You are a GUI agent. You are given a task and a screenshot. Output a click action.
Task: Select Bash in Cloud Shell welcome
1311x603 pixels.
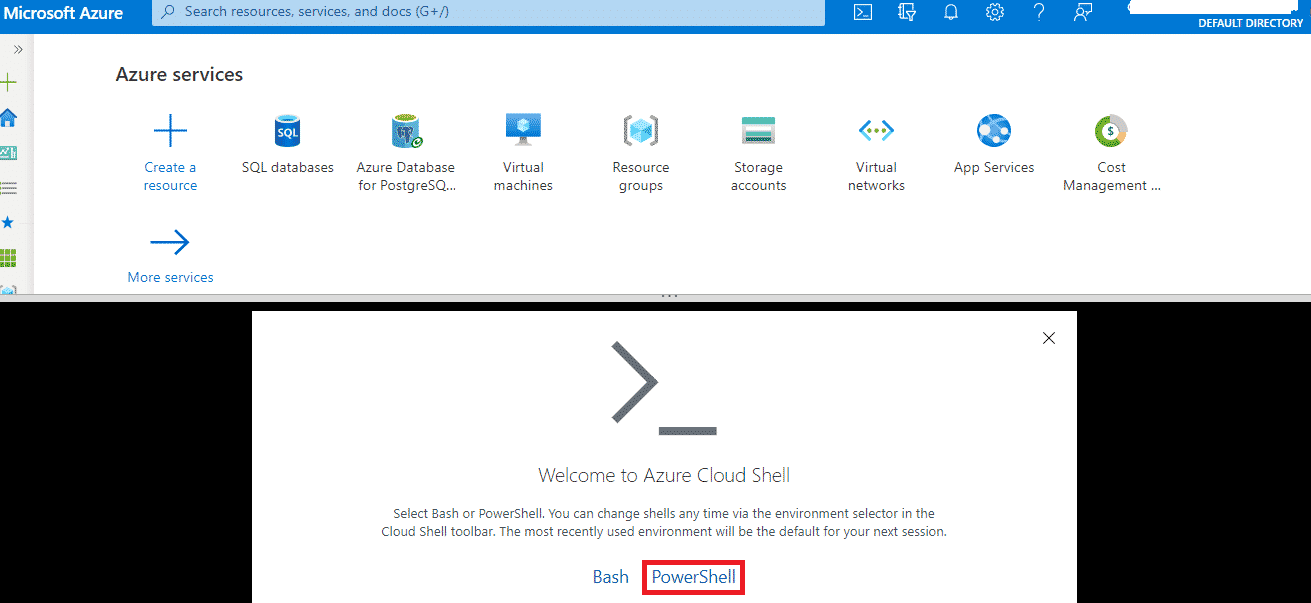pos(611,577)
